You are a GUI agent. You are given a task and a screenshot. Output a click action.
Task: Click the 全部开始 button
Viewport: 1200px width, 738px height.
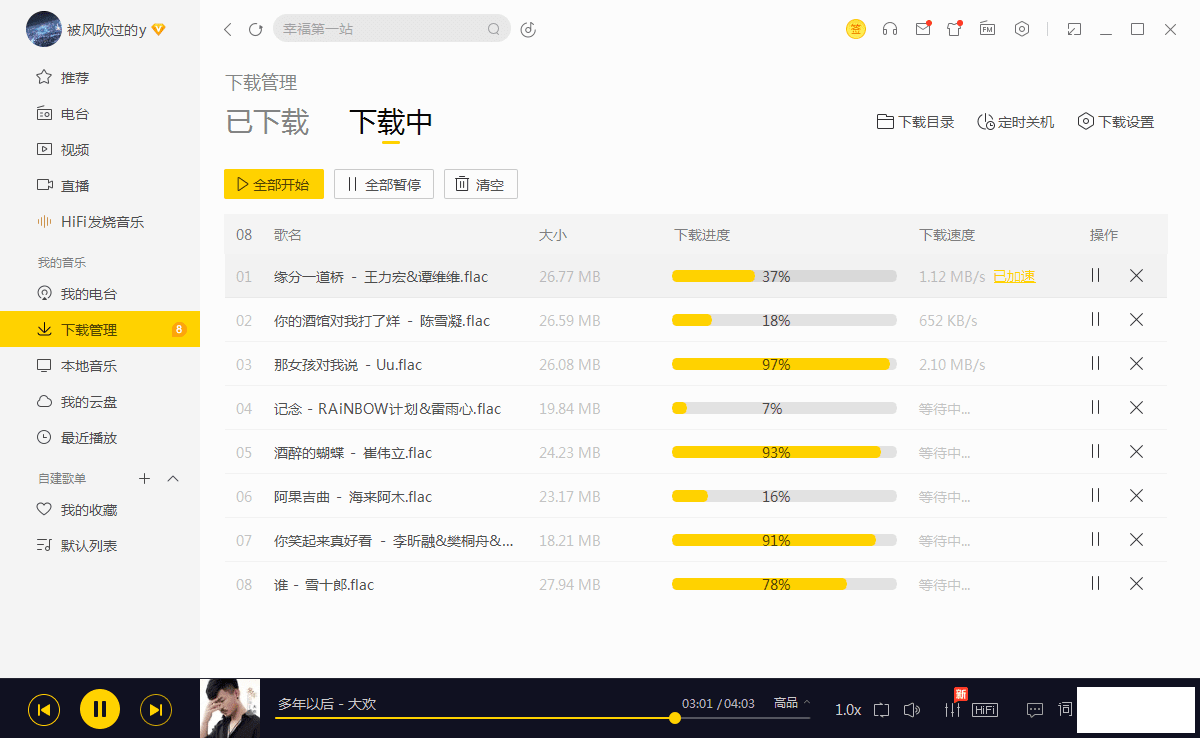click(274, 184)
